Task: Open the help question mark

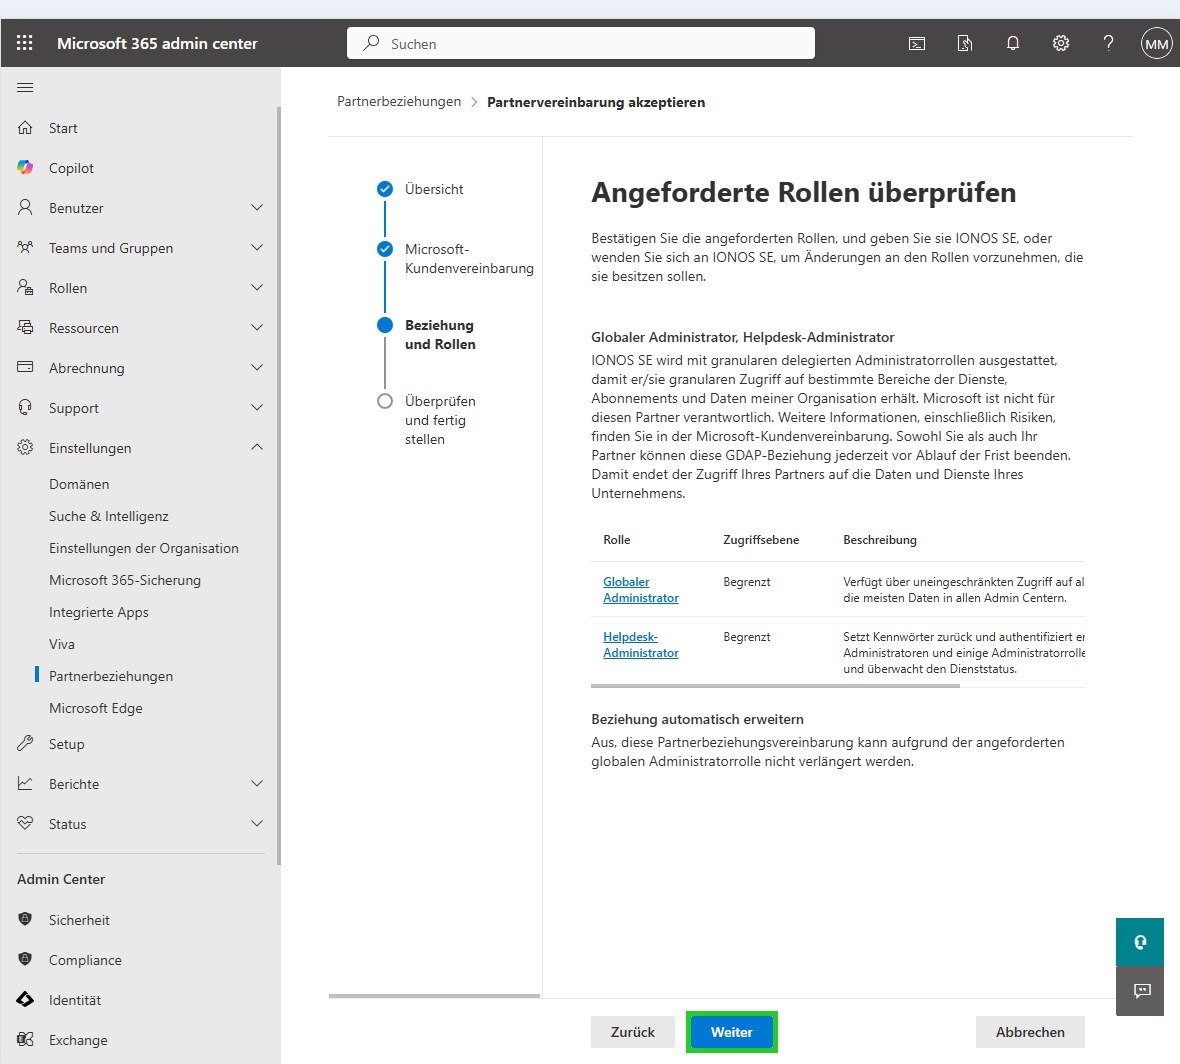Action: (x=1109, y=44)
